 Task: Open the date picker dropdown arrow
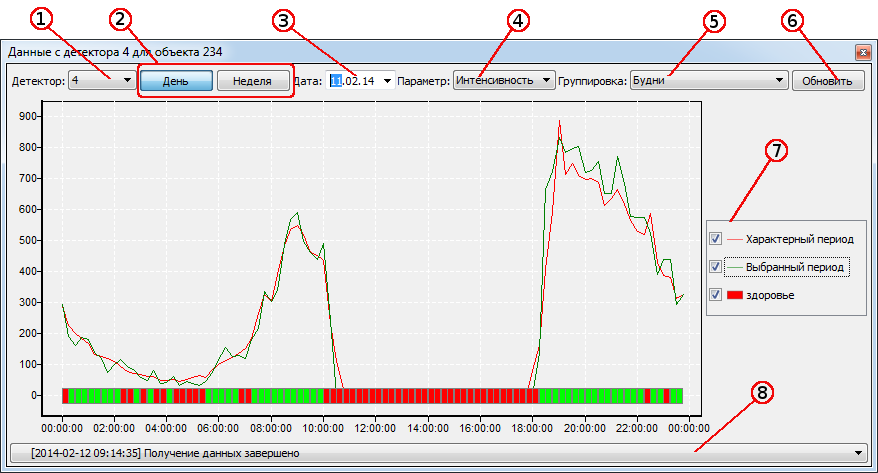pos(387,81)
